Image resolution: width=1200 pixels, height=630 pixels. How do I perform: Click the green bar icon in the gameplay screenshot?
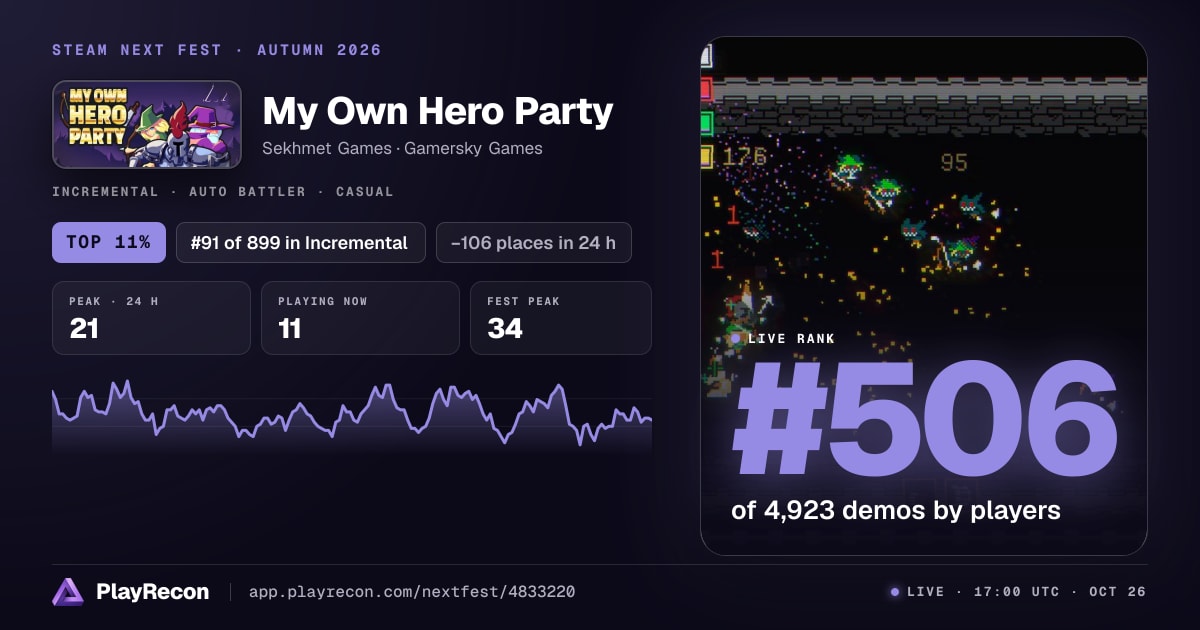(706, 123)
